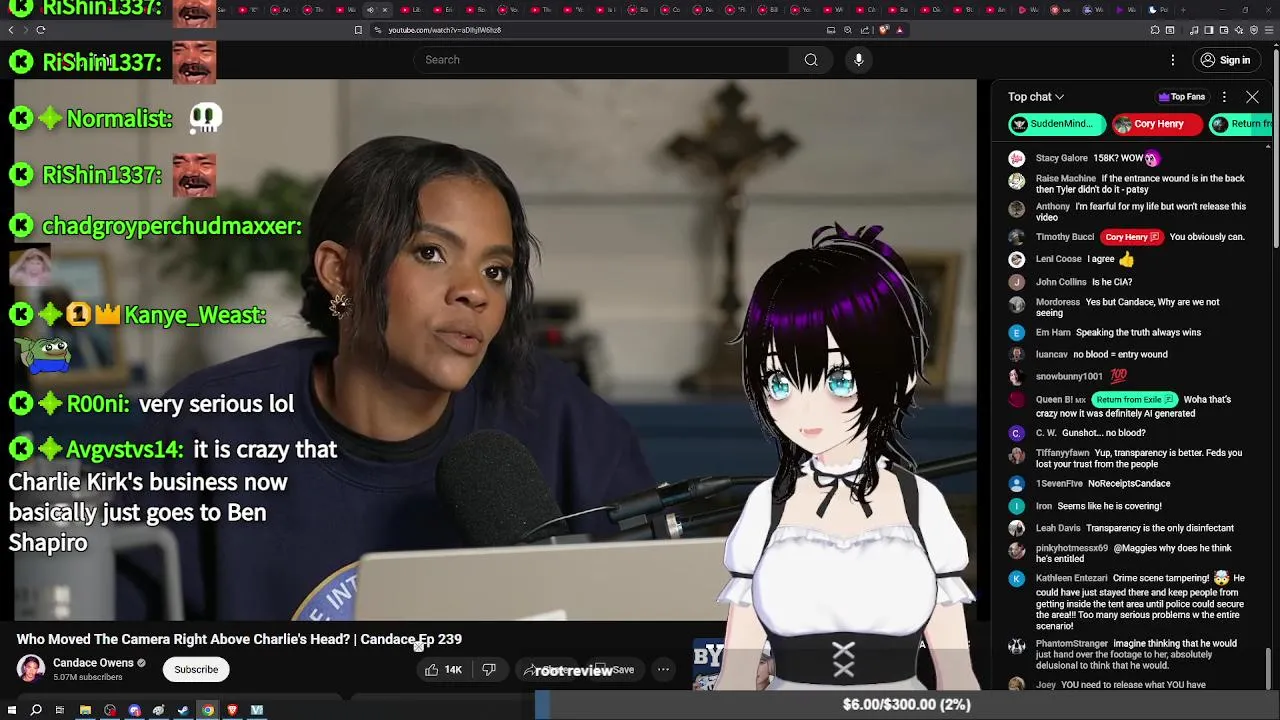Click the '5.07M subscribers' text
Screen dimensions: 1280x720
pos(88,677)
